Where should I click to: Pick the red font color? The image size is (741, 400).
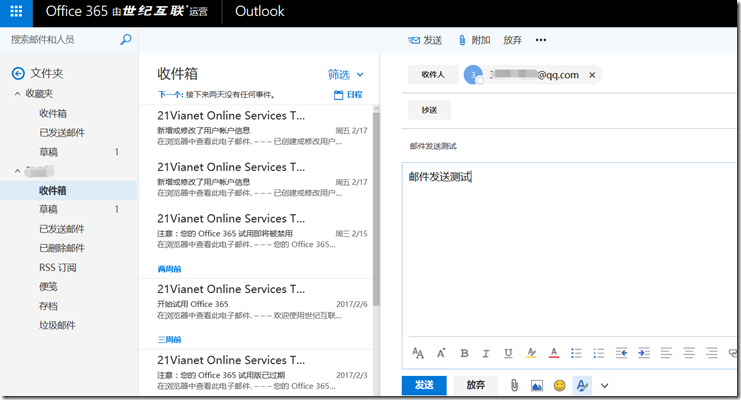click(554, 353)
